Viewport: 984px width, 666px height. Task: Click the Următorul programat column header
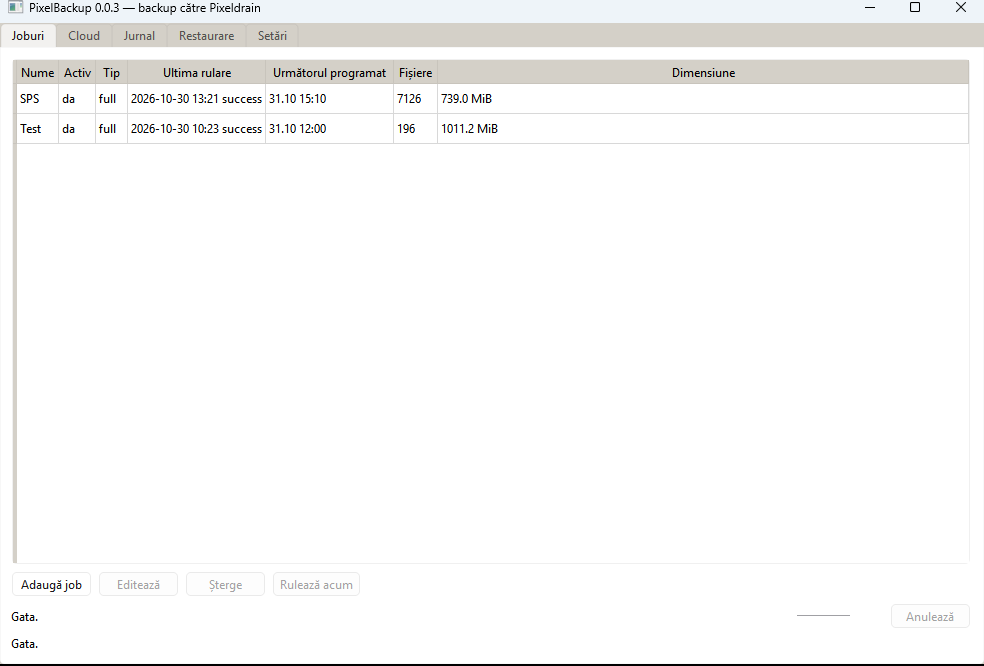[329, 73]
